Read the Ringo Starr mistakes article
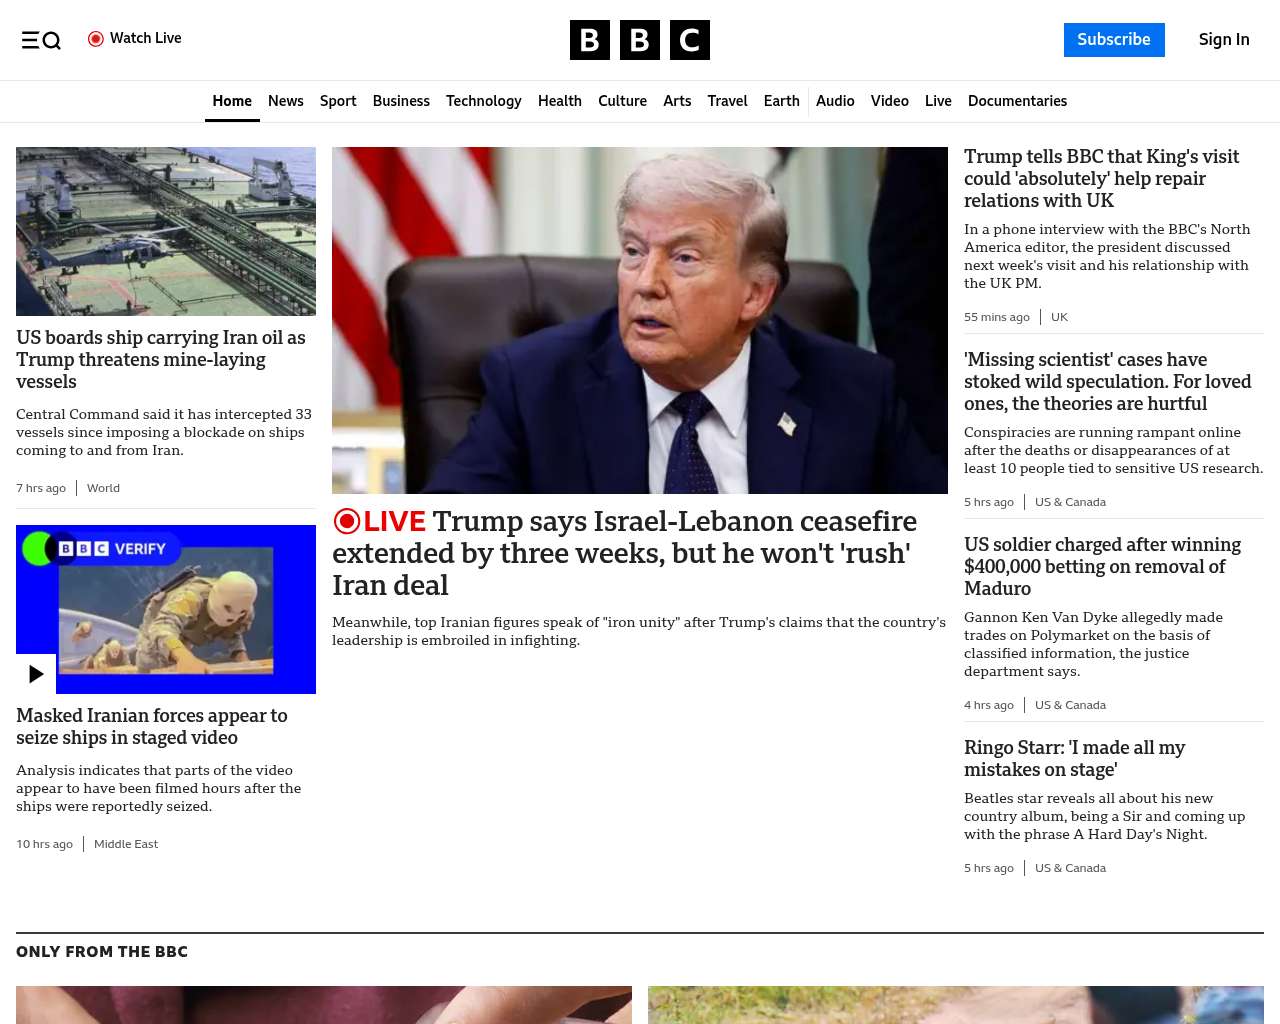The image size is (1280, 1024). click(1074, 758)
